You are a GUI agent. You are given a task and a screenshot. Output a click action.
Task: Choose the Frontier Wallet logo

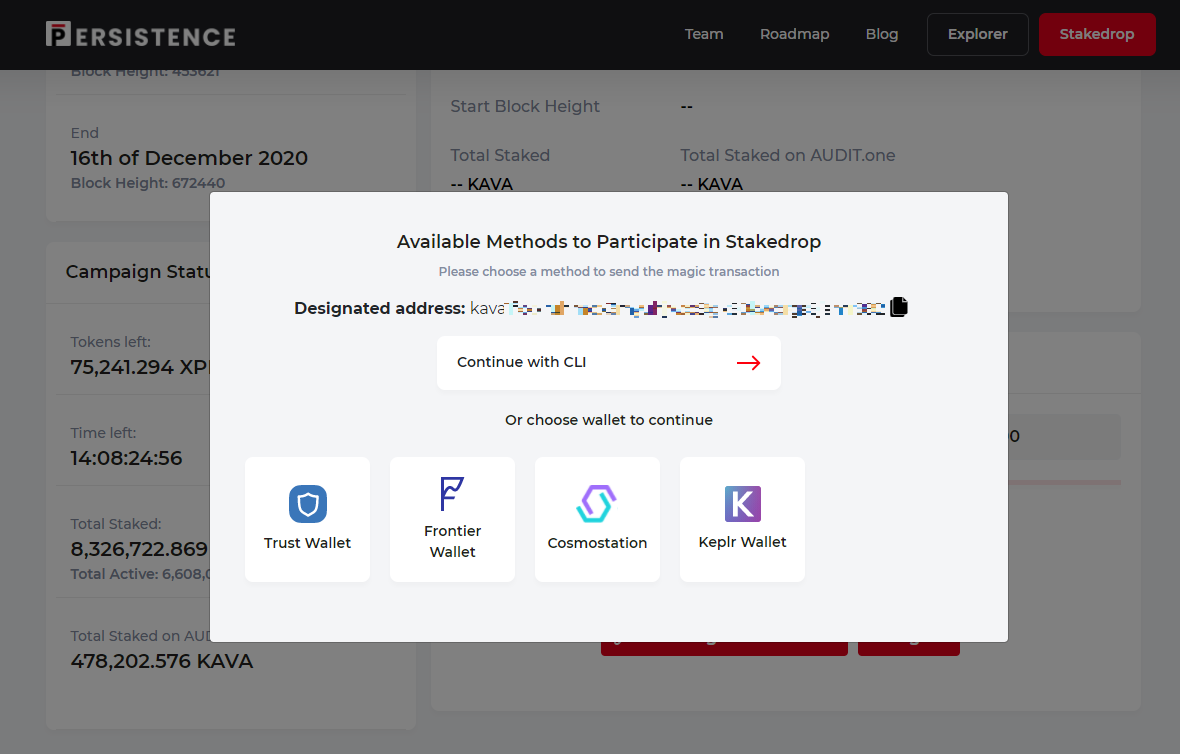(452, 494)
